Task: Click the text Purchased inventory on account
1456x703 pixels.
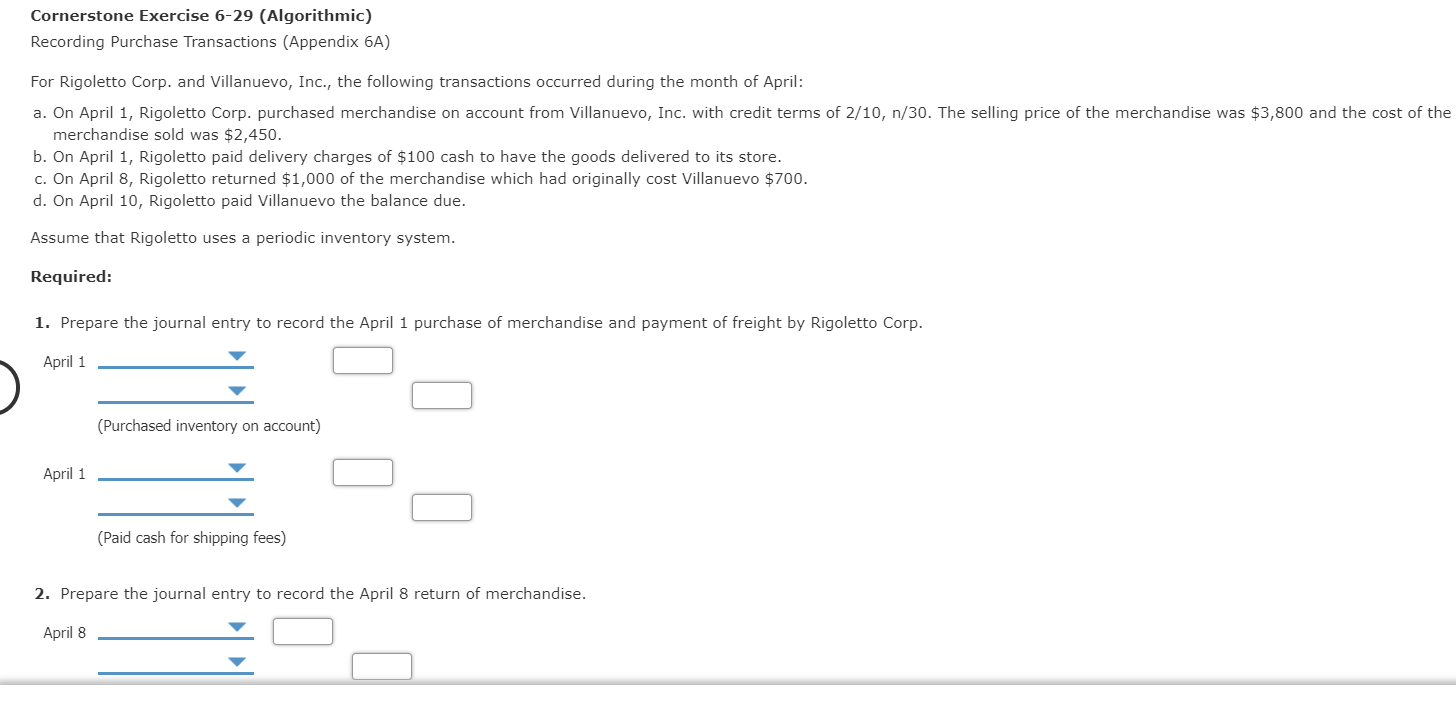Action: [208, 425]
